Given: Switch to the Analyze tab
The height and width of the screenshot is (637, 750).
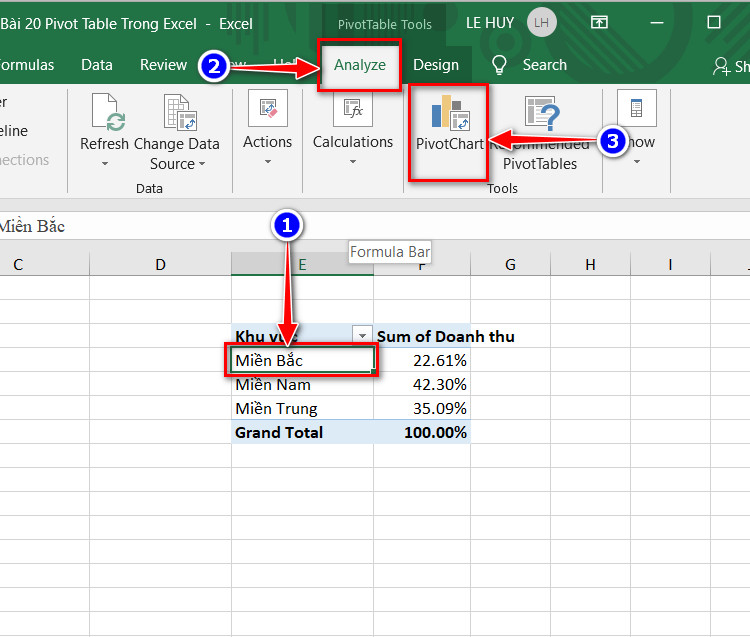Looking at the screenshot, I should [360, 65].
